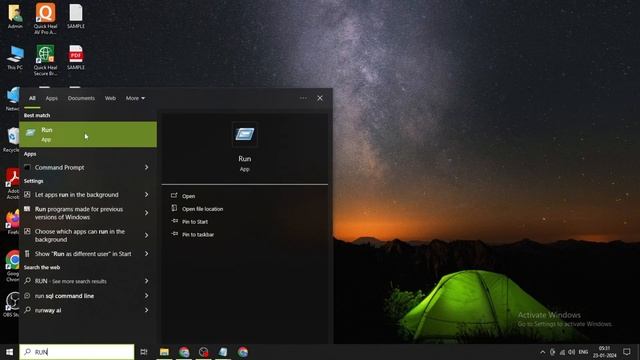
Task: Launch OBS Studio desktop shortcut
Action: tap(11, 304)
